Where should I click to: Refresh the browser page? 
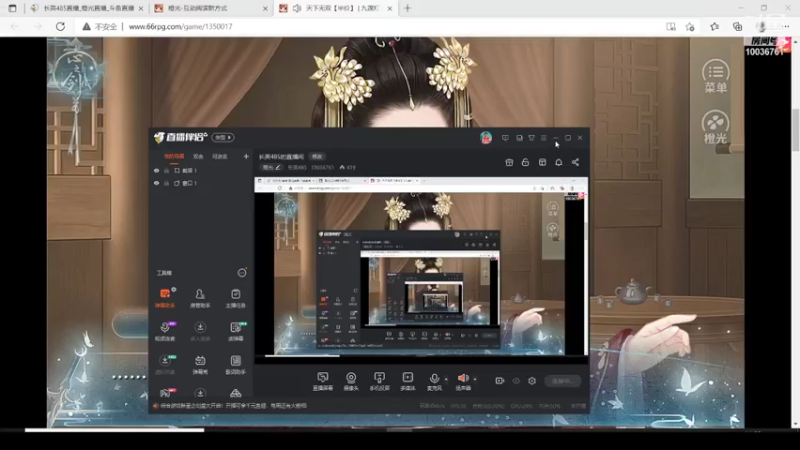[x=60, y=27]
